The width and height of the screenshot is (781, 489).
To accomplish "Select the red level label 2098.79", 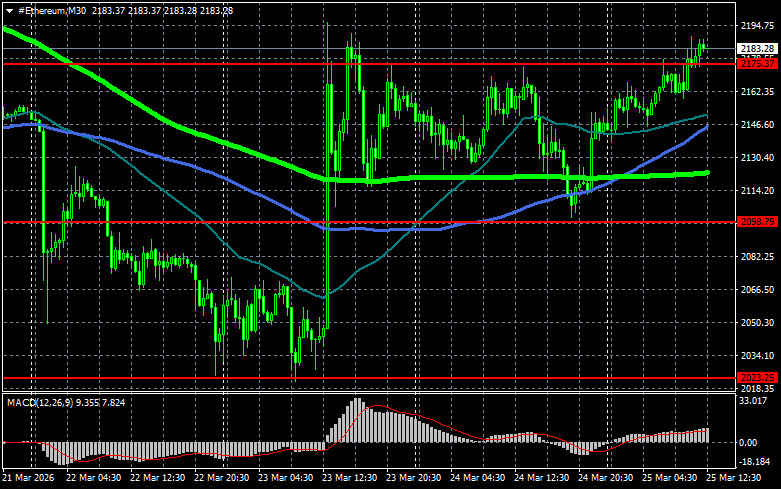I will pos(757,222).
